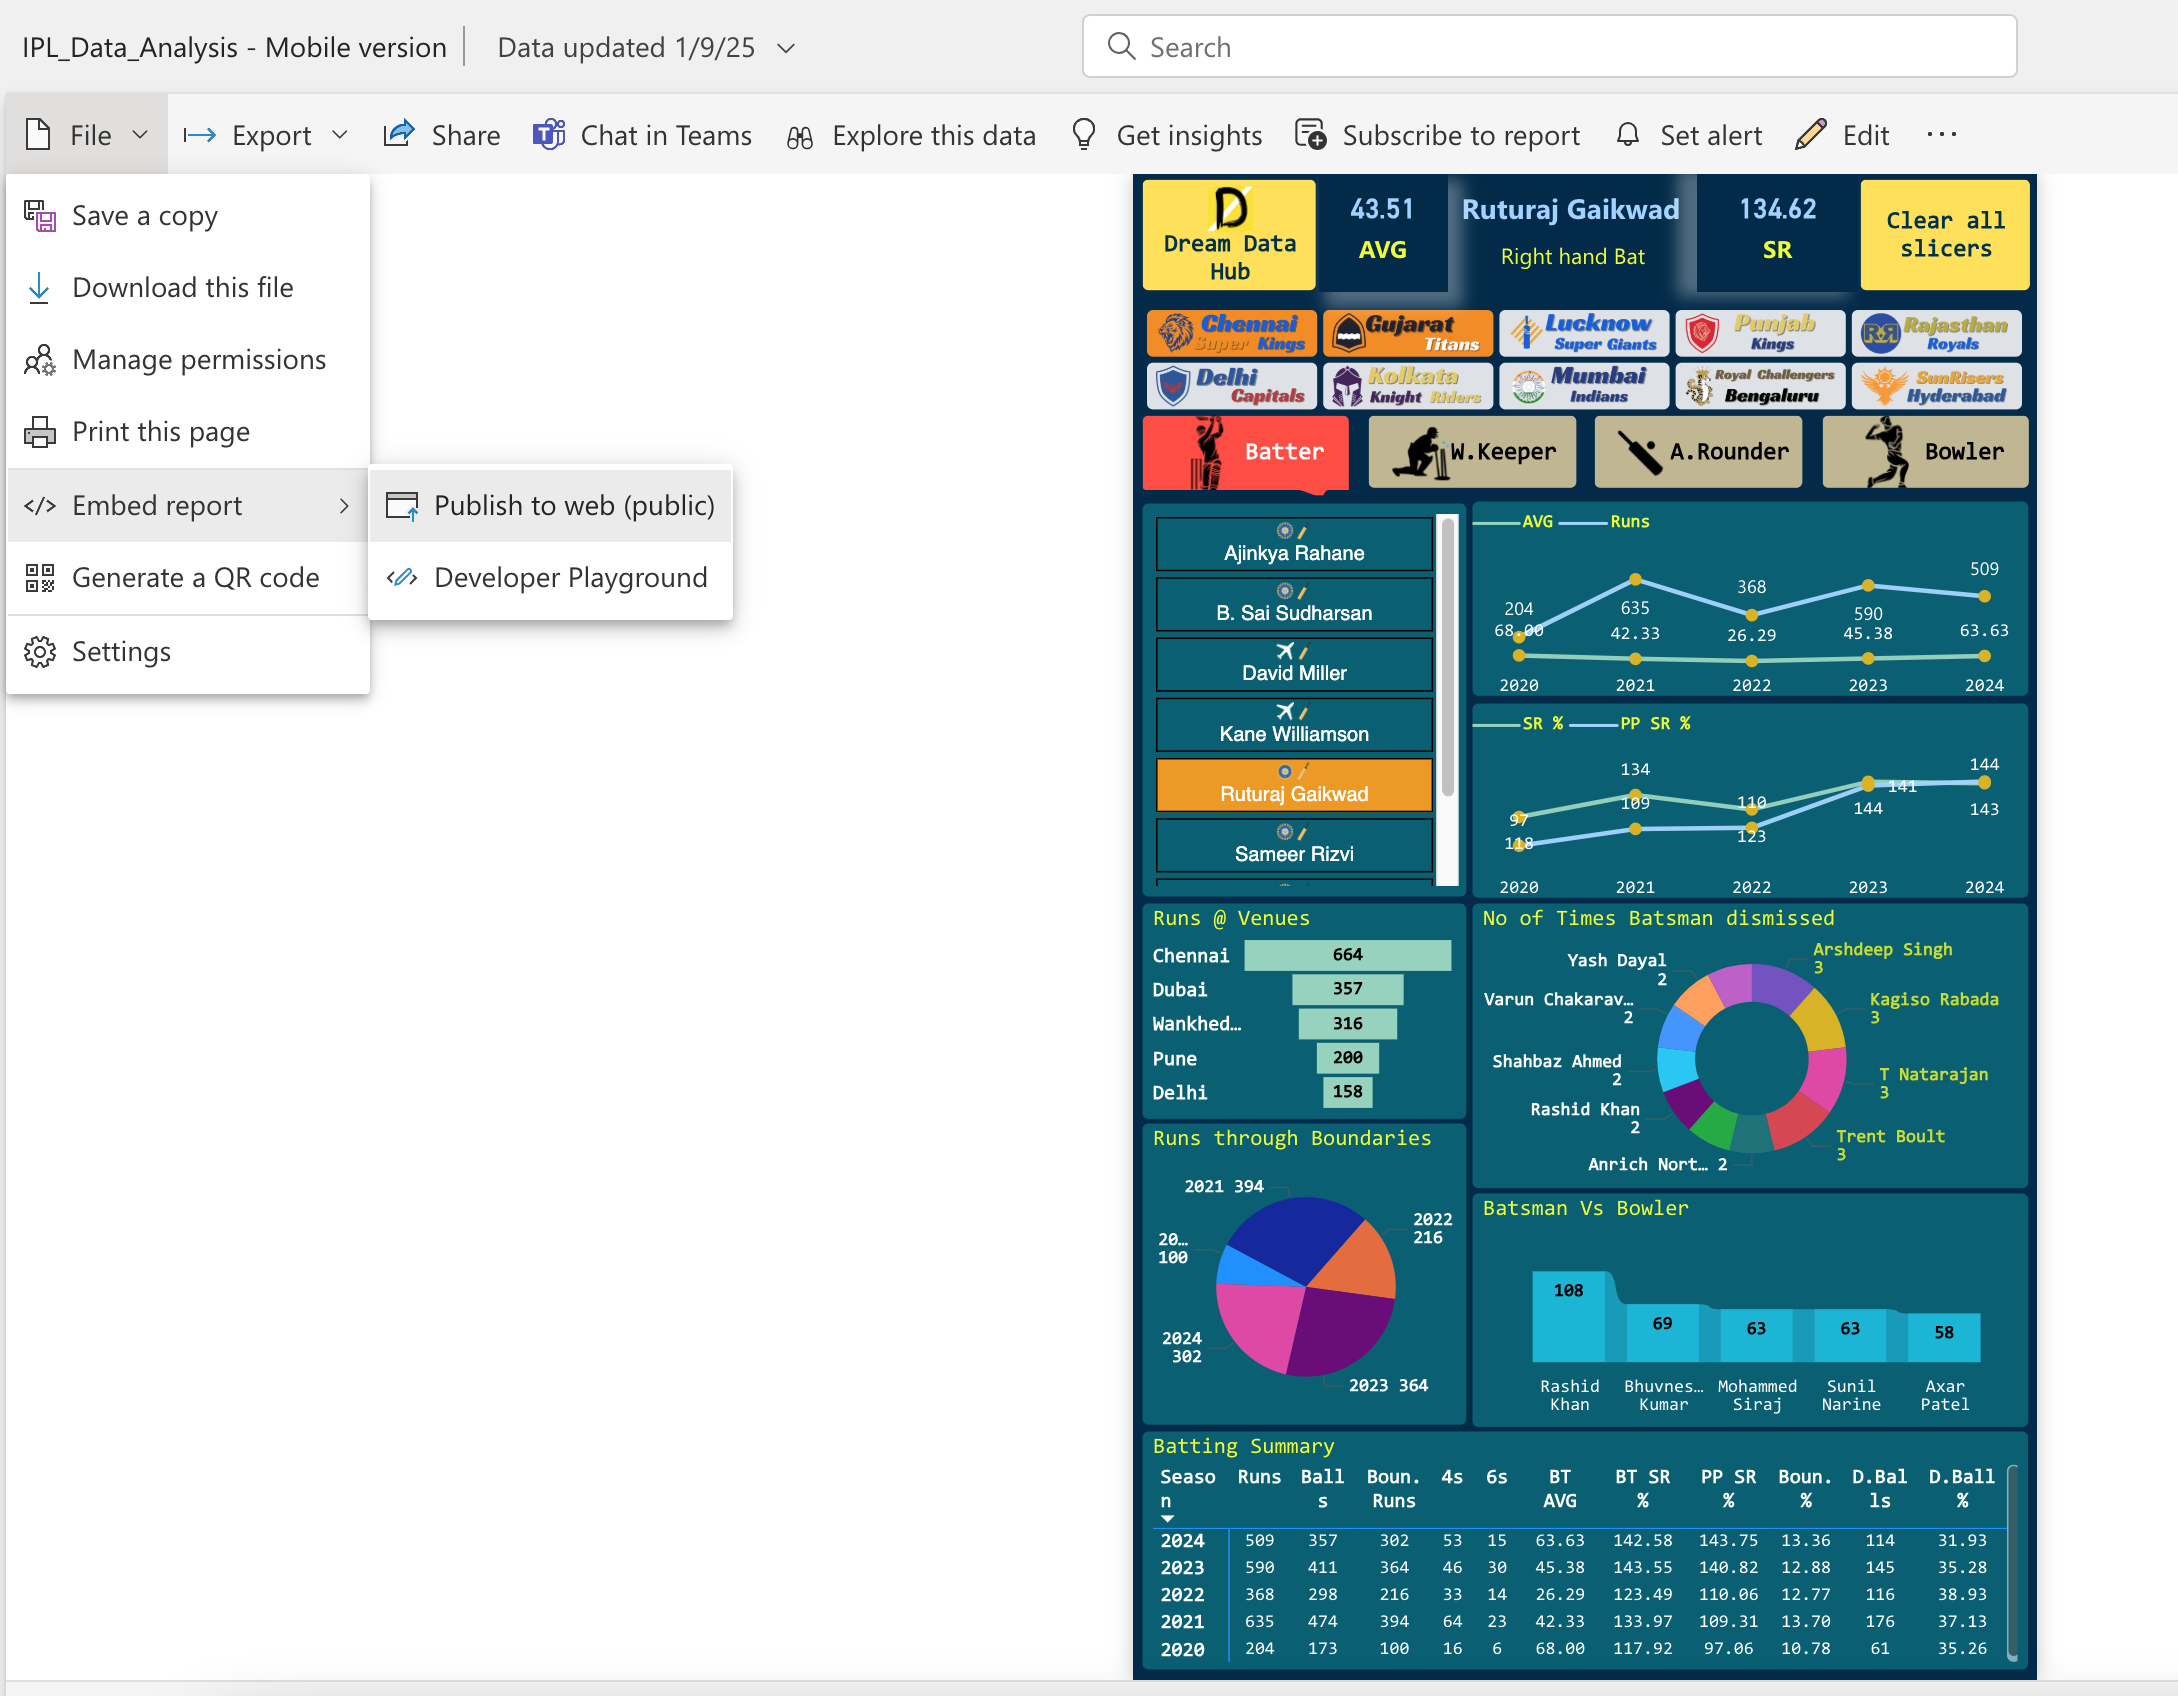The height and width of the screenshot is (1696, 2178).
Task: Select the Rajasthan Royals team logo
Action: click(x=1936, y=333)
